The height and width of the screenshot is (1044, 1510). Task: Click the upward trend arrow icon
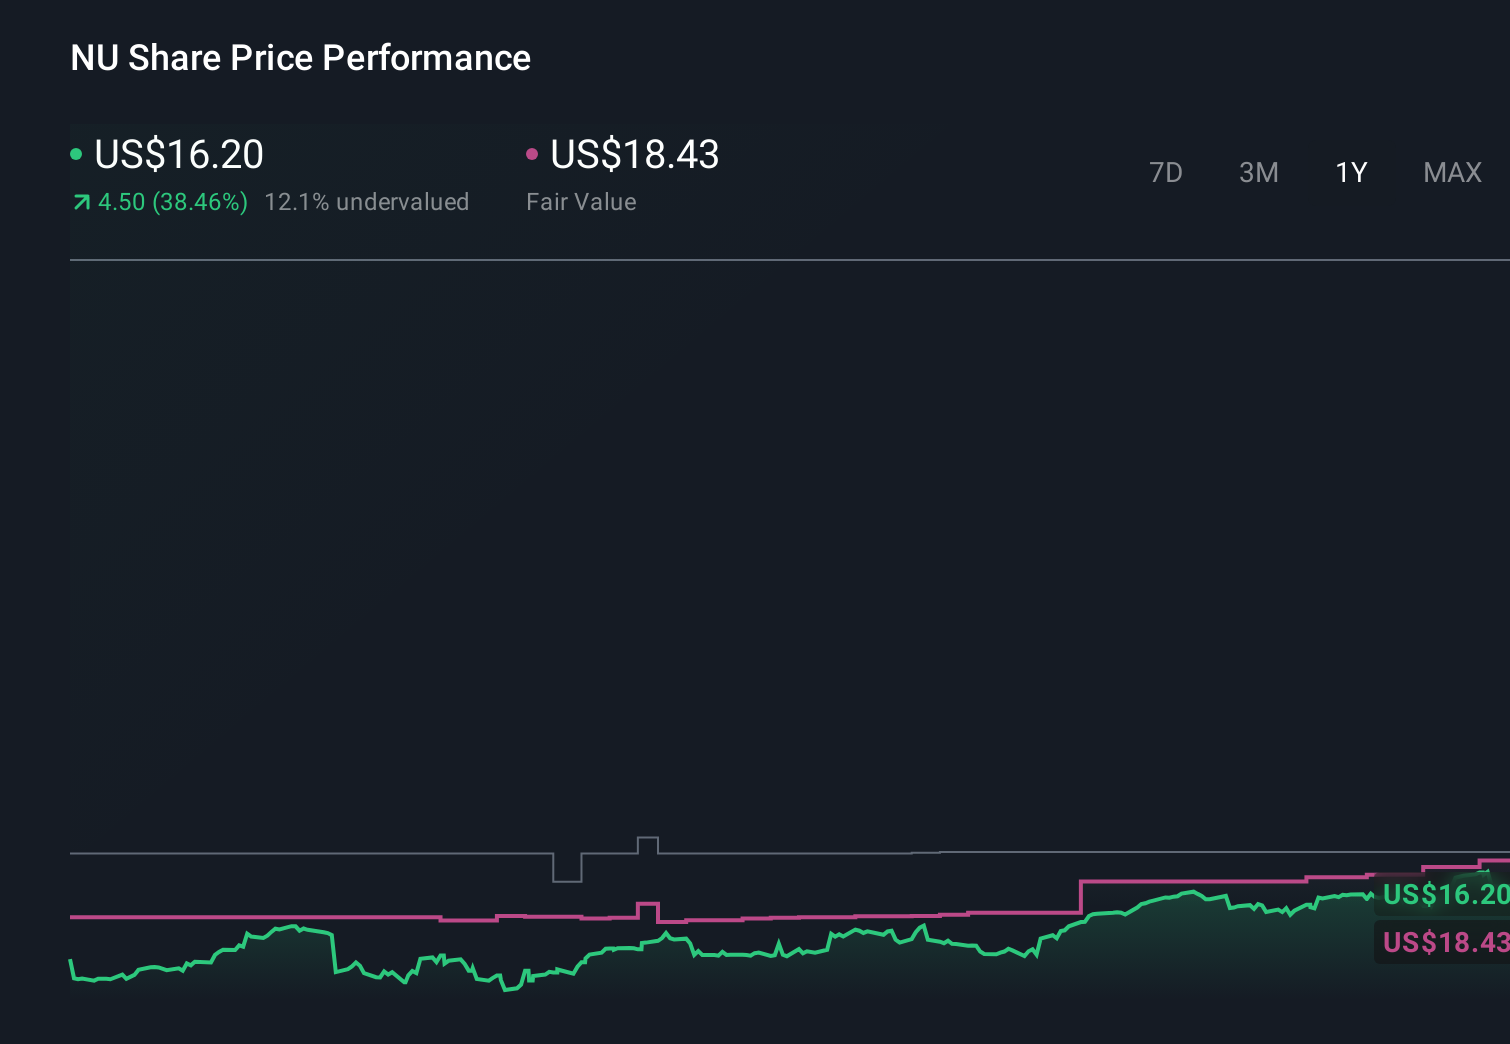coord(81,201)
